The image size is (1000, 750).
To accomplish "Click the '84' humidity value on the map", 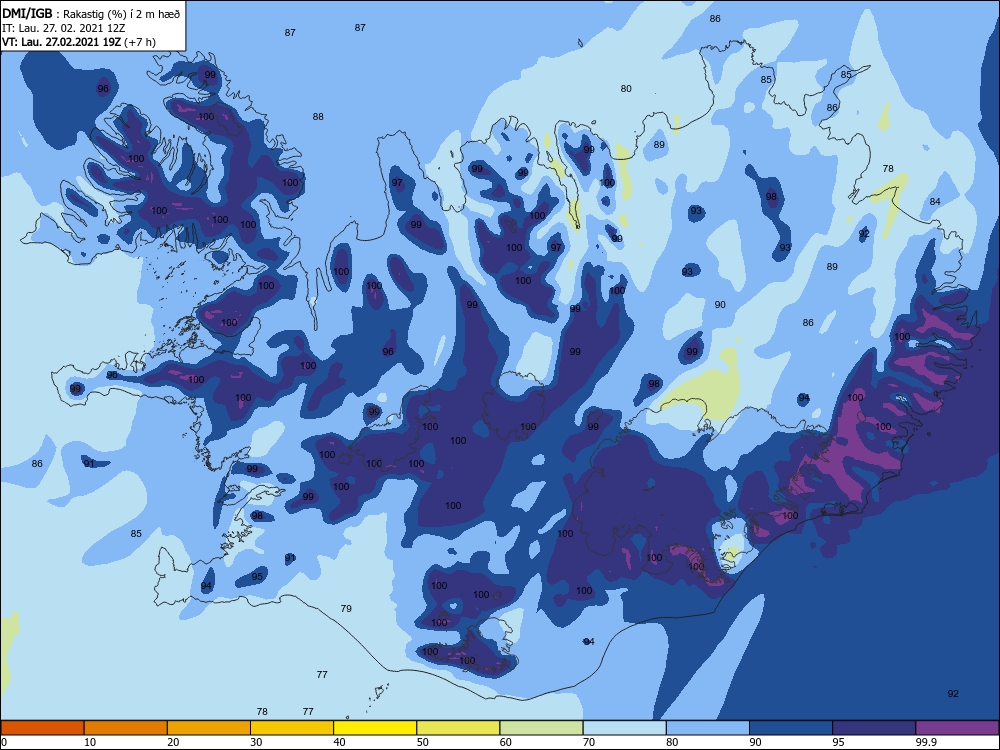I will [x=935, y=202].
